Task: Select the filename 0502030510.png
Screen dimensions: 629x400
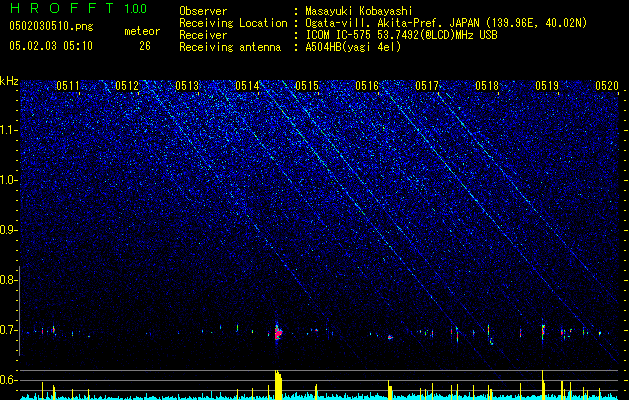Action: pos(51,27)
